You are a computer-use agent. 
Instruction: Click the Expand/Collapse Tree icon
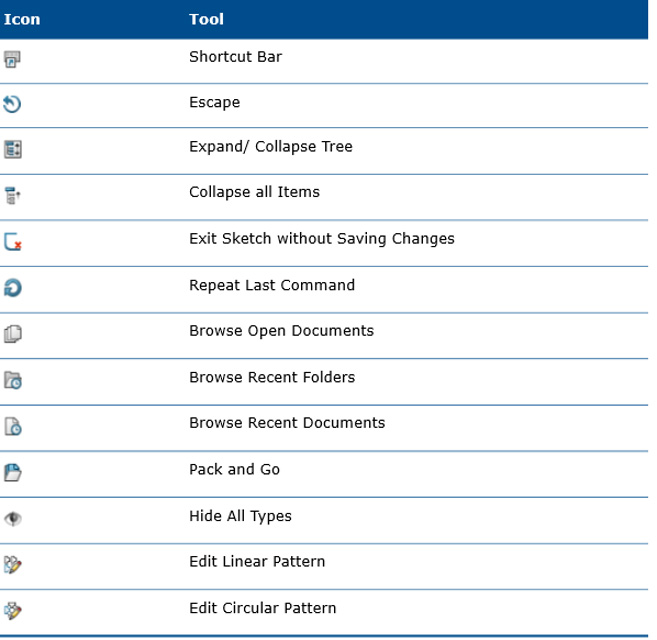pos(13,149)
